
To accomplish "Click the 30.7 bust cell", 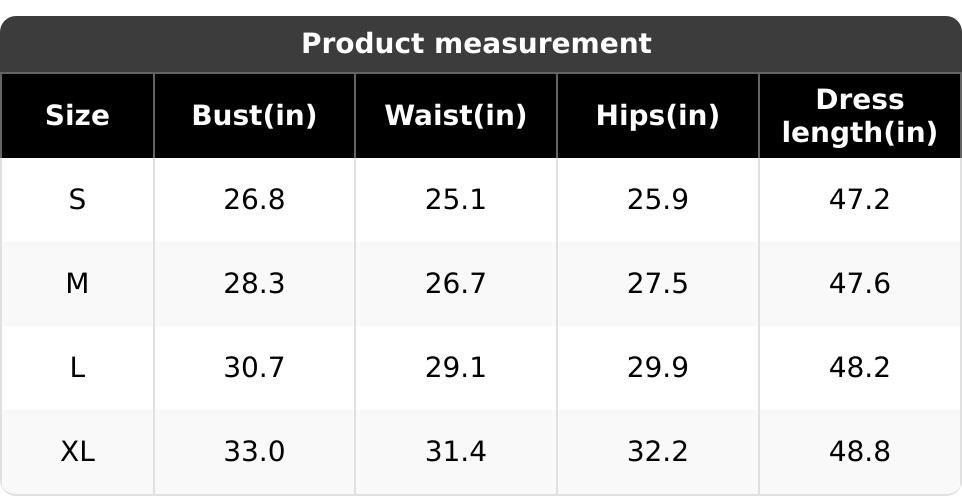I will pyautogui.click(x=254, y=368).
